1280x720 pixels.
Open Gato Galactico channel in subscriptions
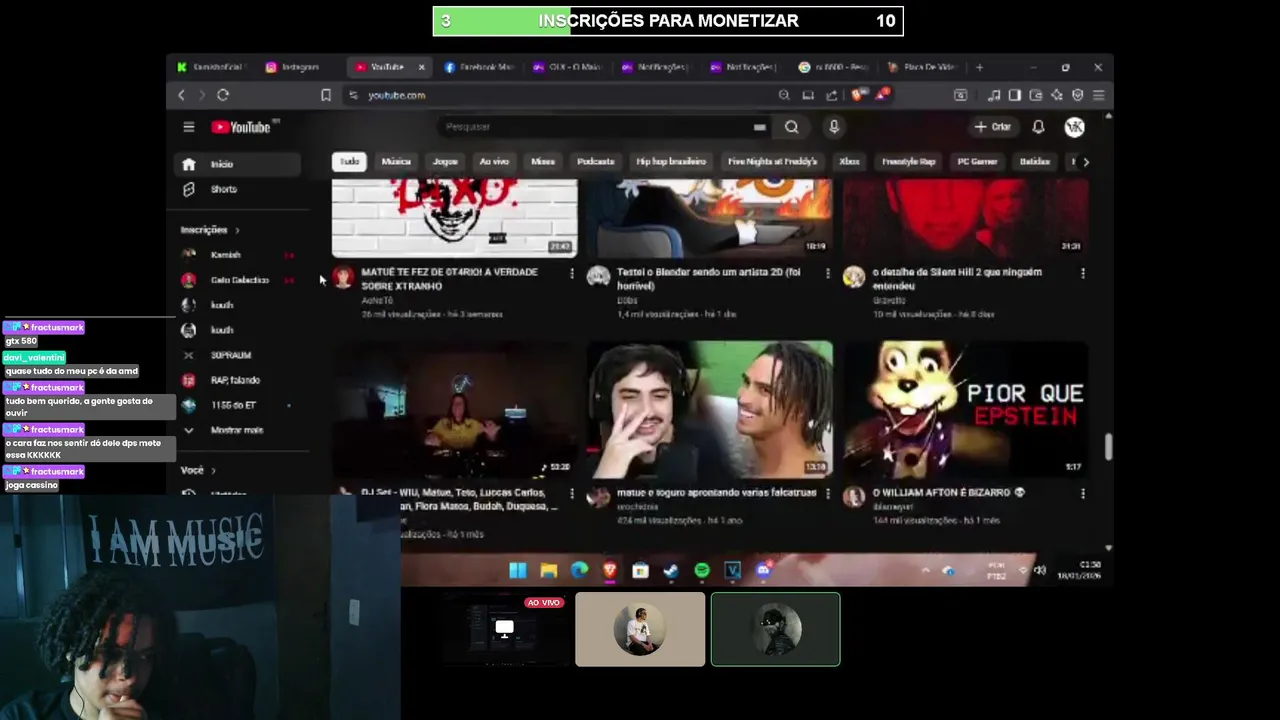point(237,280)
